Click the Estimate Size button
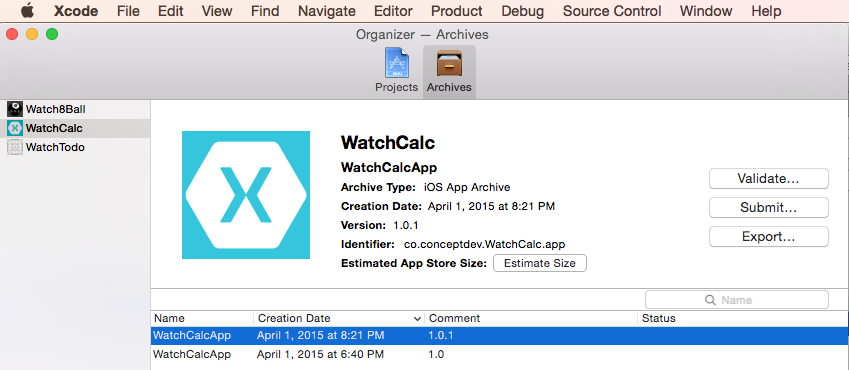Image resolution: width=849 pixels, height=370 pixels. pos(540,263)
